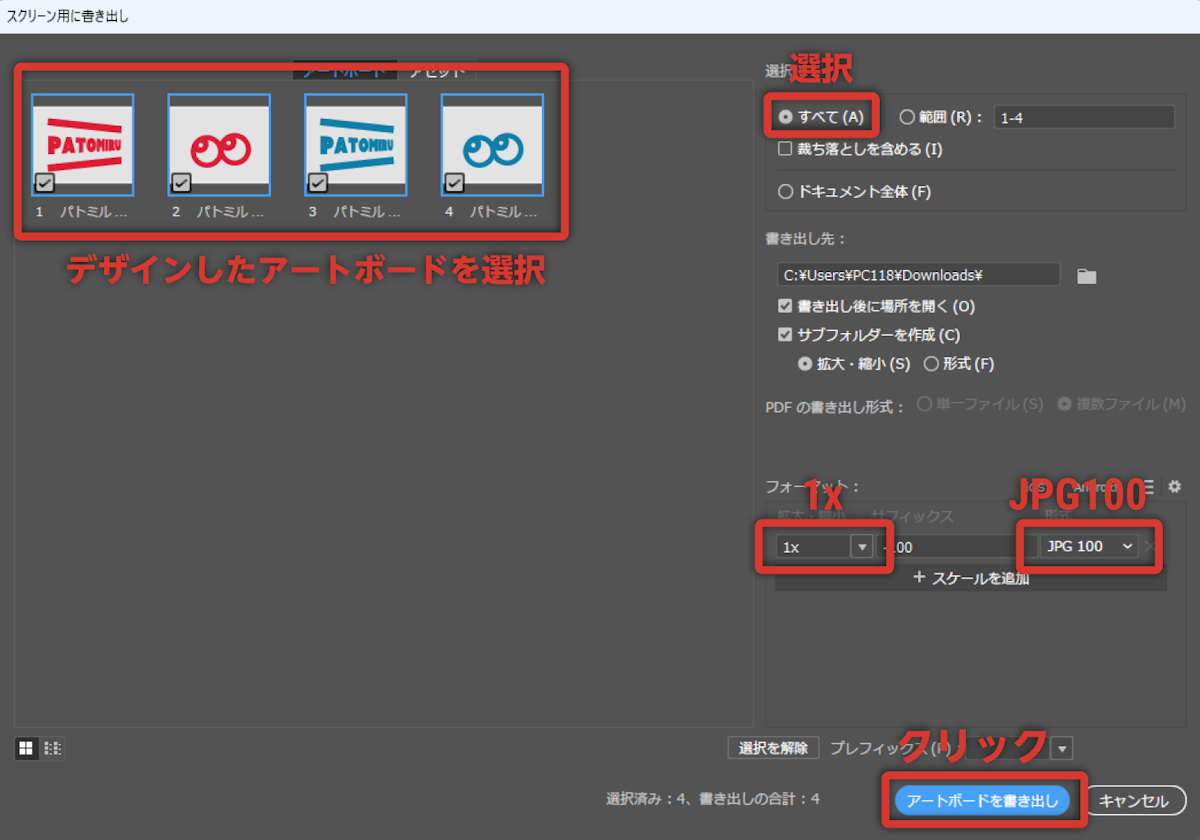Toggle サブフォルダーを作成 checkbox
Viewport: 1200px width, 840px height.
point(786,335)
